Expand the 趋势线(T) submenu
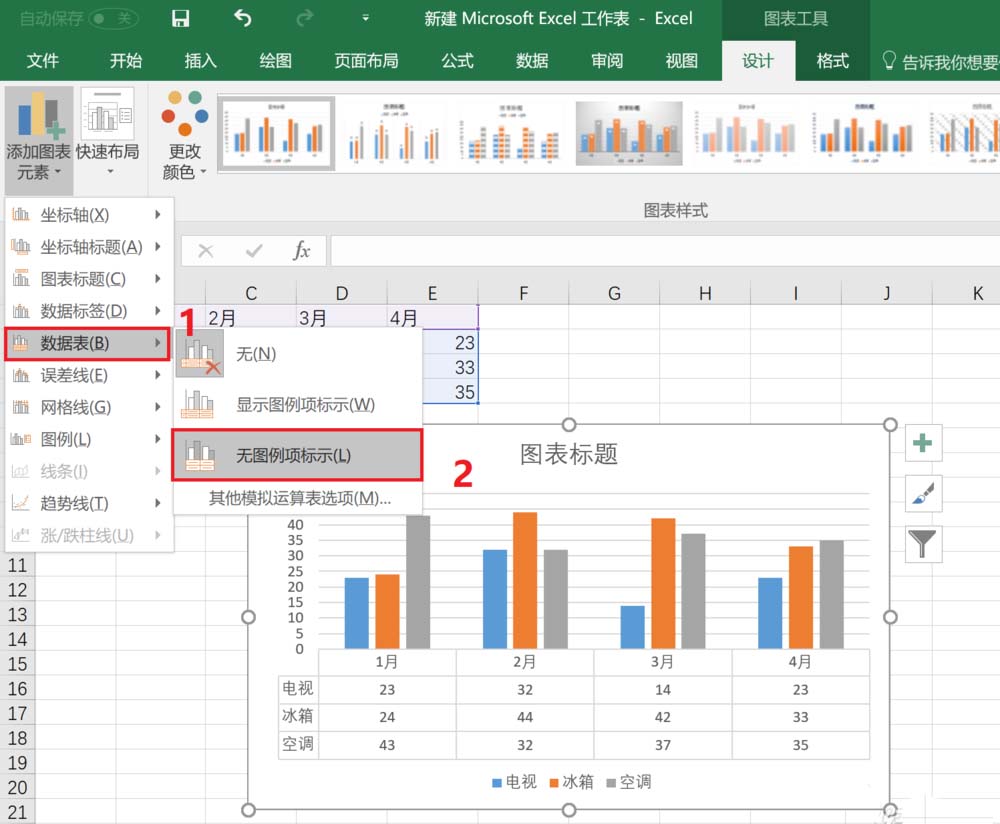 (x=89, y=503)
